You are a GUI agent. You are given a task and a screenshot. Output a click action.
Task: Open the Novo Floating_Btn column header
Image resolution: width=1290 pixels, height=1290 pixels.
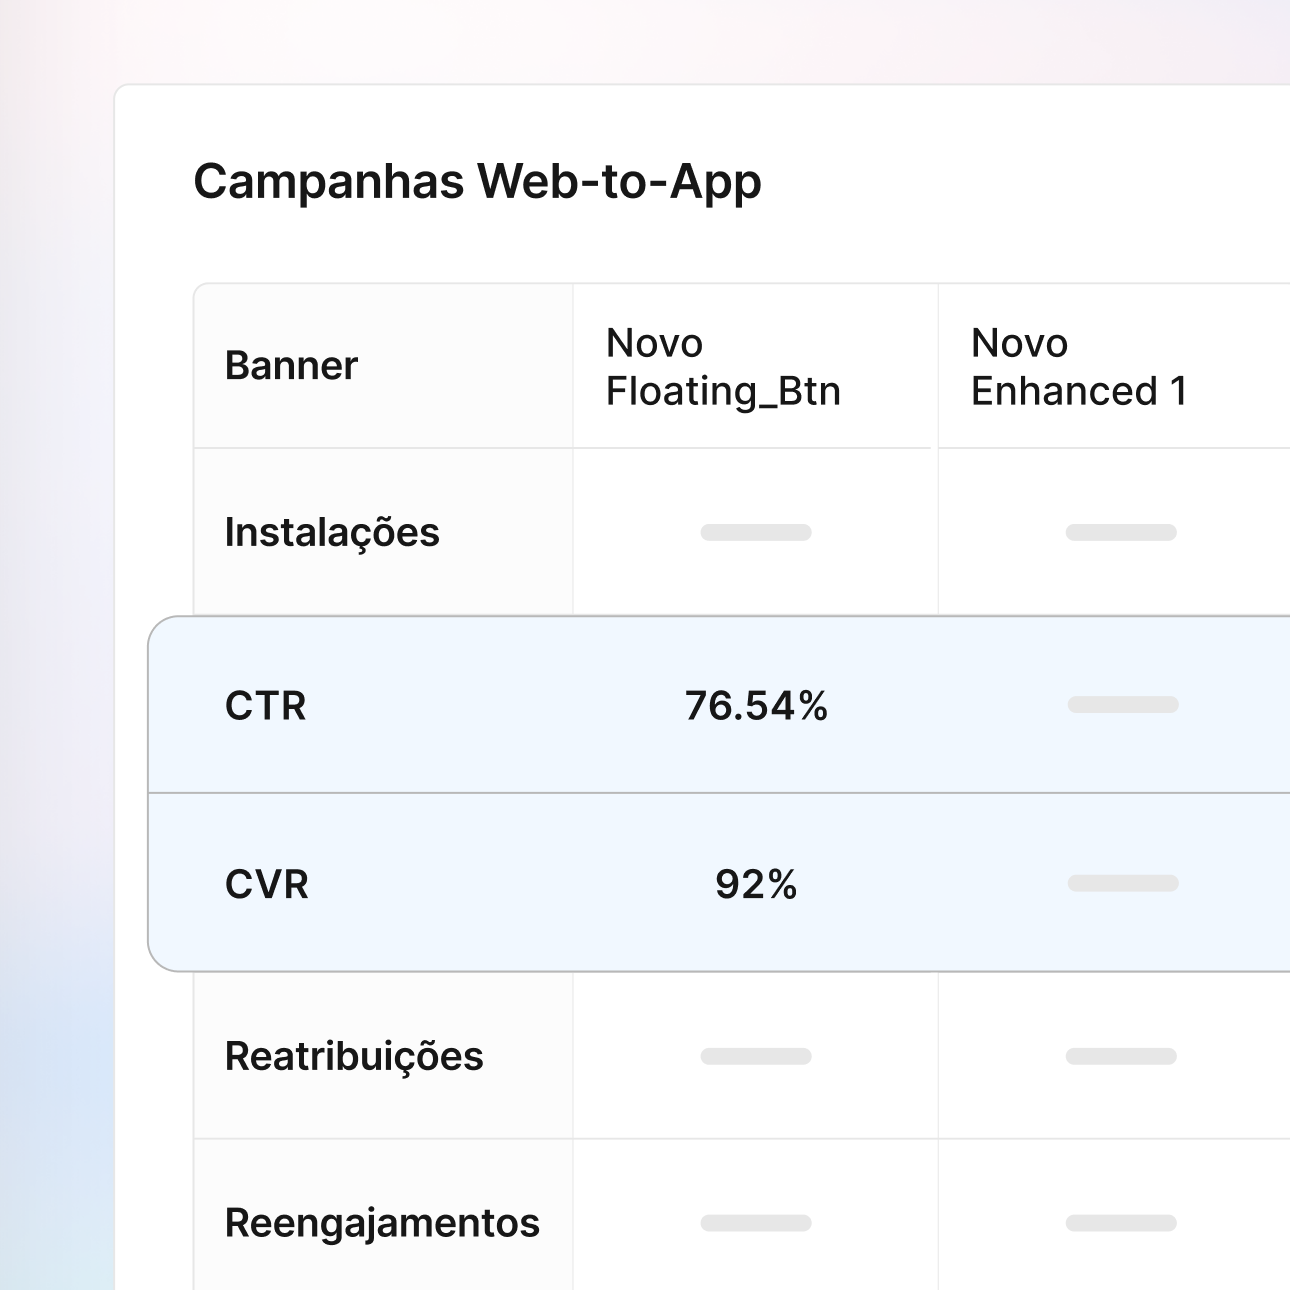[x=723, y=367]
